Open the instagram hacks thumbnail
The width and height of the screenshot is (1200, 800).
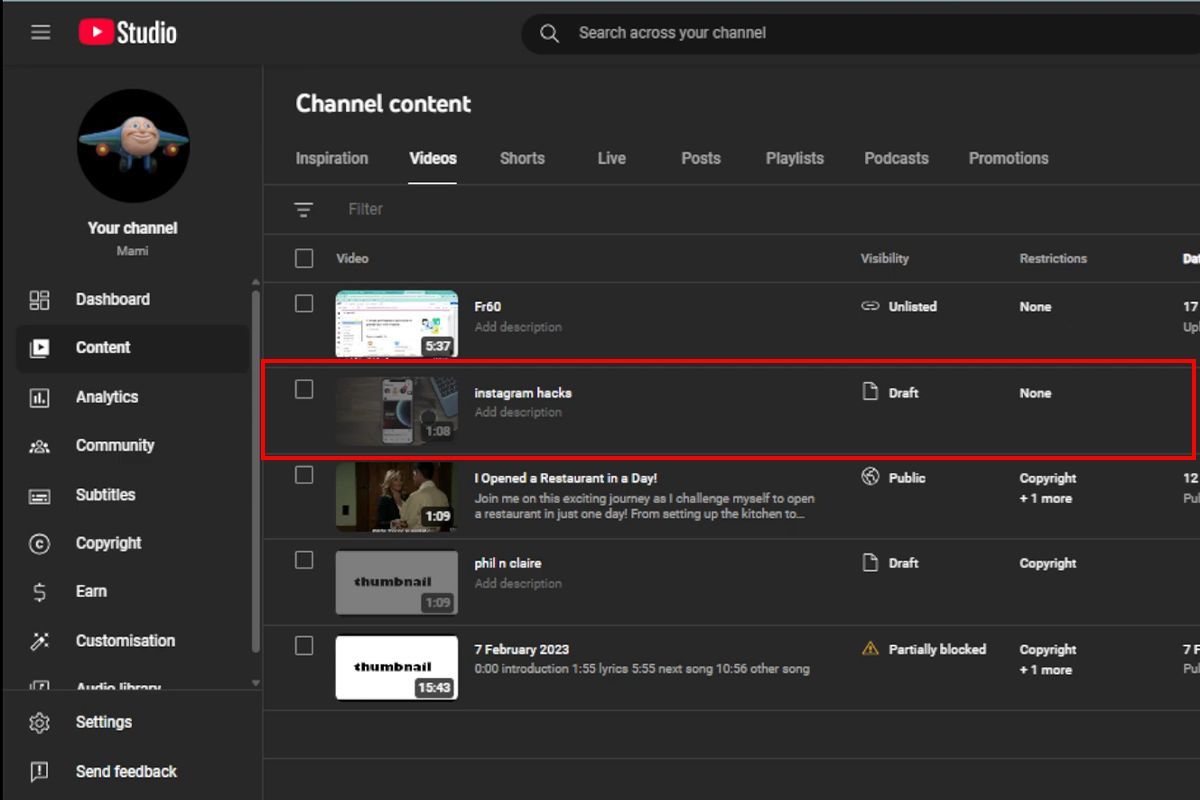click(397, 410)
